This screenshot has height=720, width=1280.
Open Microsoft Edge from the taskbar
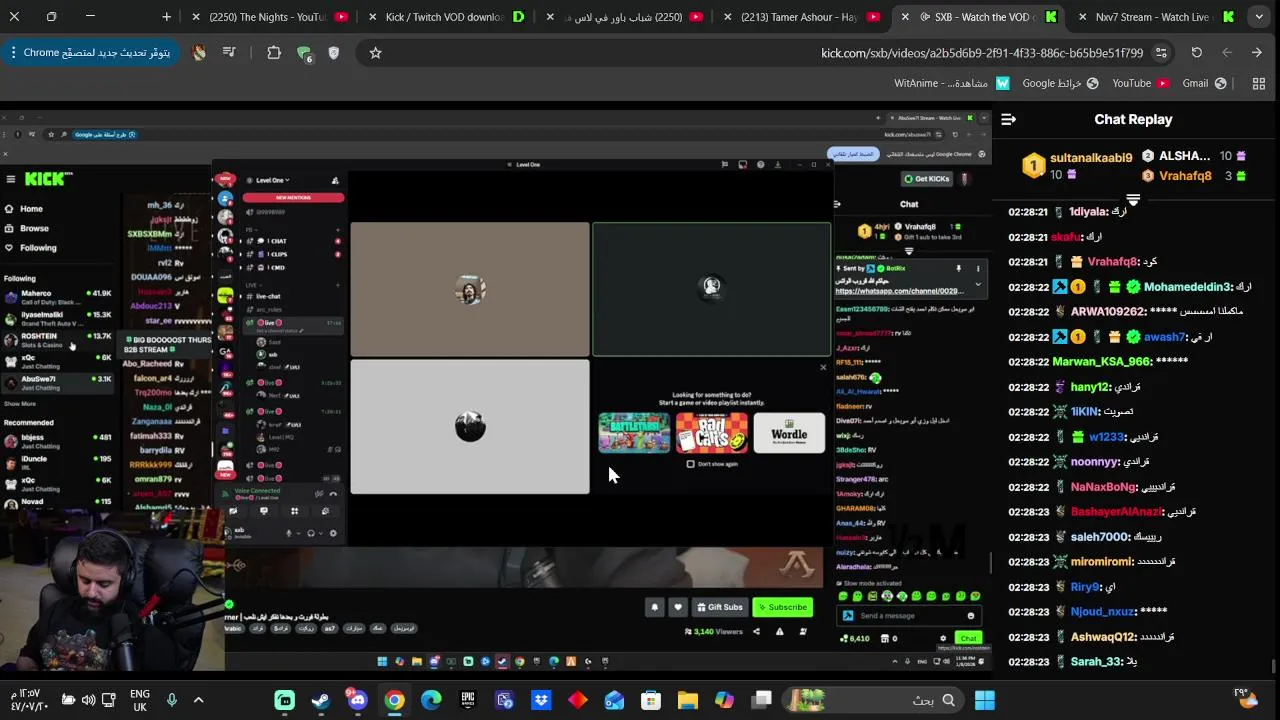[x=431, y=700]
